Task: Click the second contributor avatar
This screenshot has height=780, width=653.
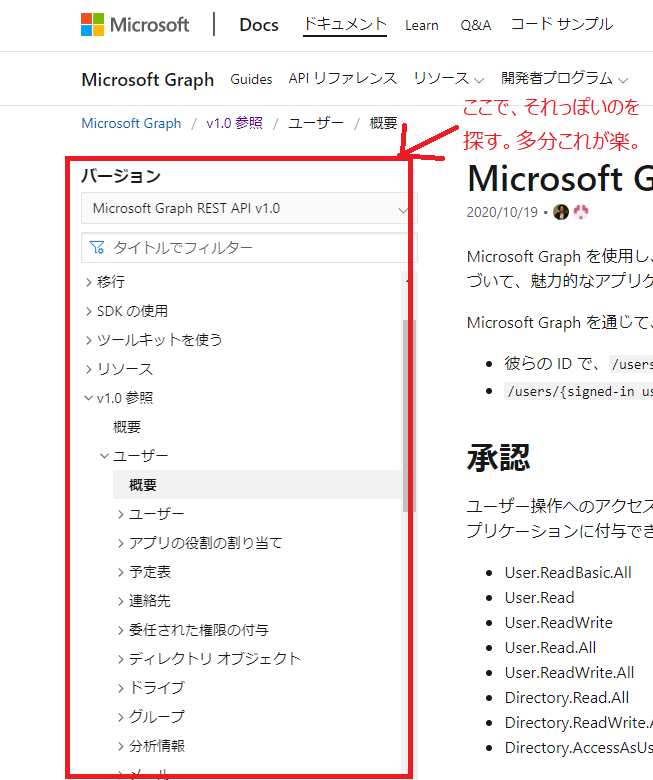Action: pyautogui.click(x=581, y=212)
